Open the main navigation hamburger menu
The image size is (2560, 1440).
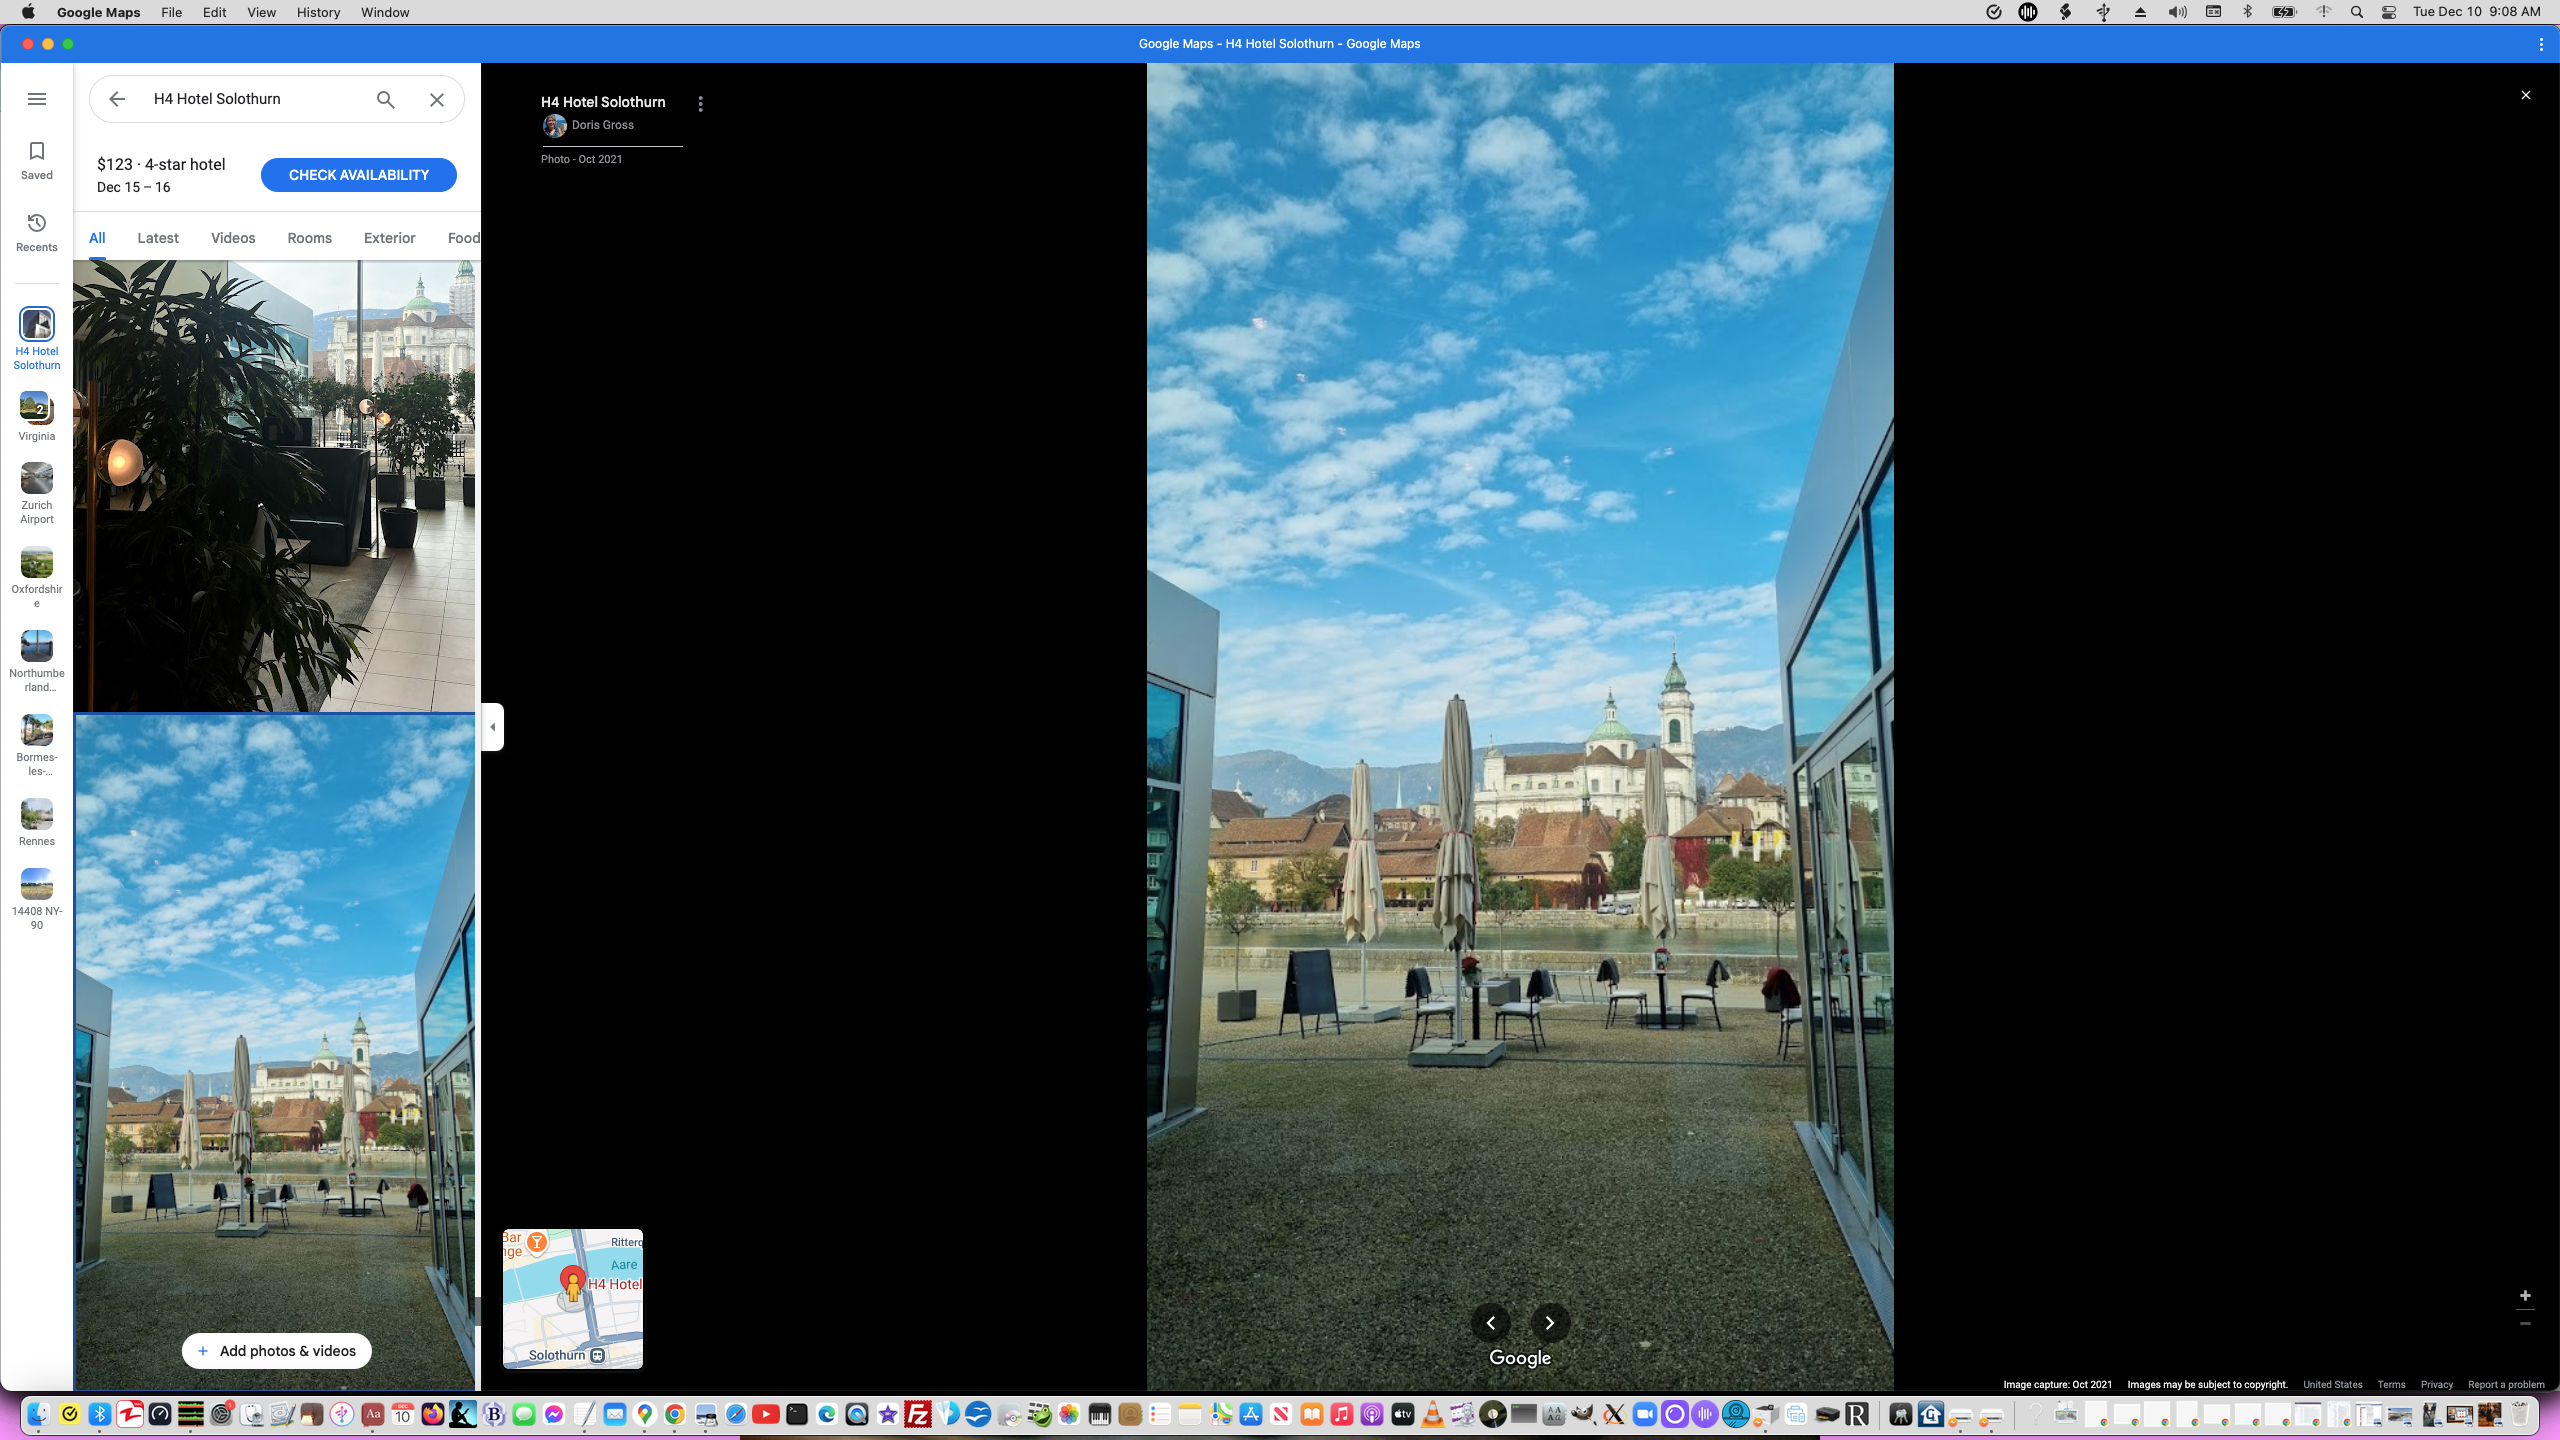pyautogui.click(x=37, y=99)
